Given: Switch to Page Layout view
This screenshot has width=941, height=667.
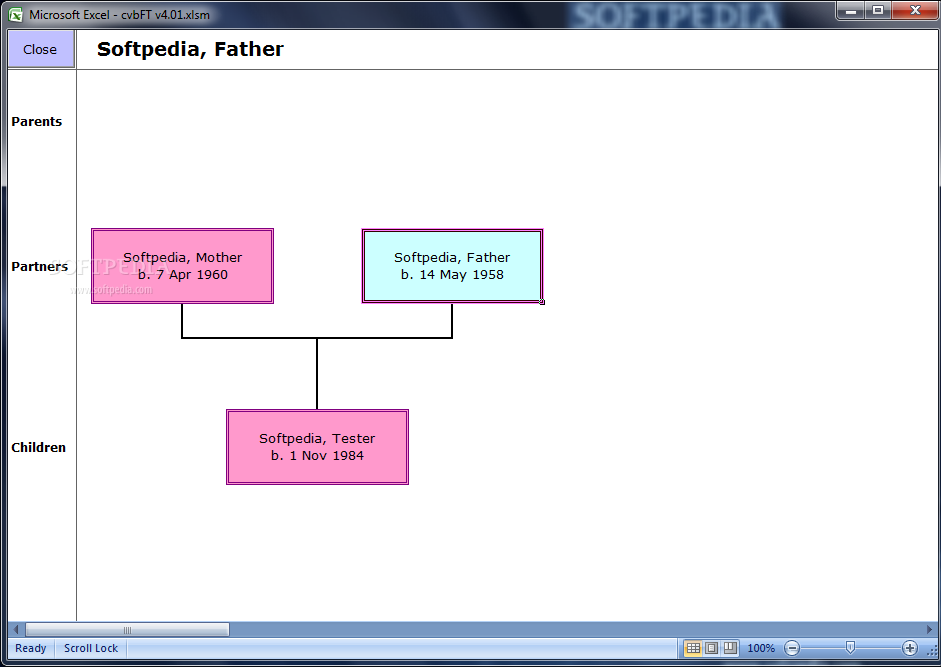Looking at the screenshot, I should point(712,648).
